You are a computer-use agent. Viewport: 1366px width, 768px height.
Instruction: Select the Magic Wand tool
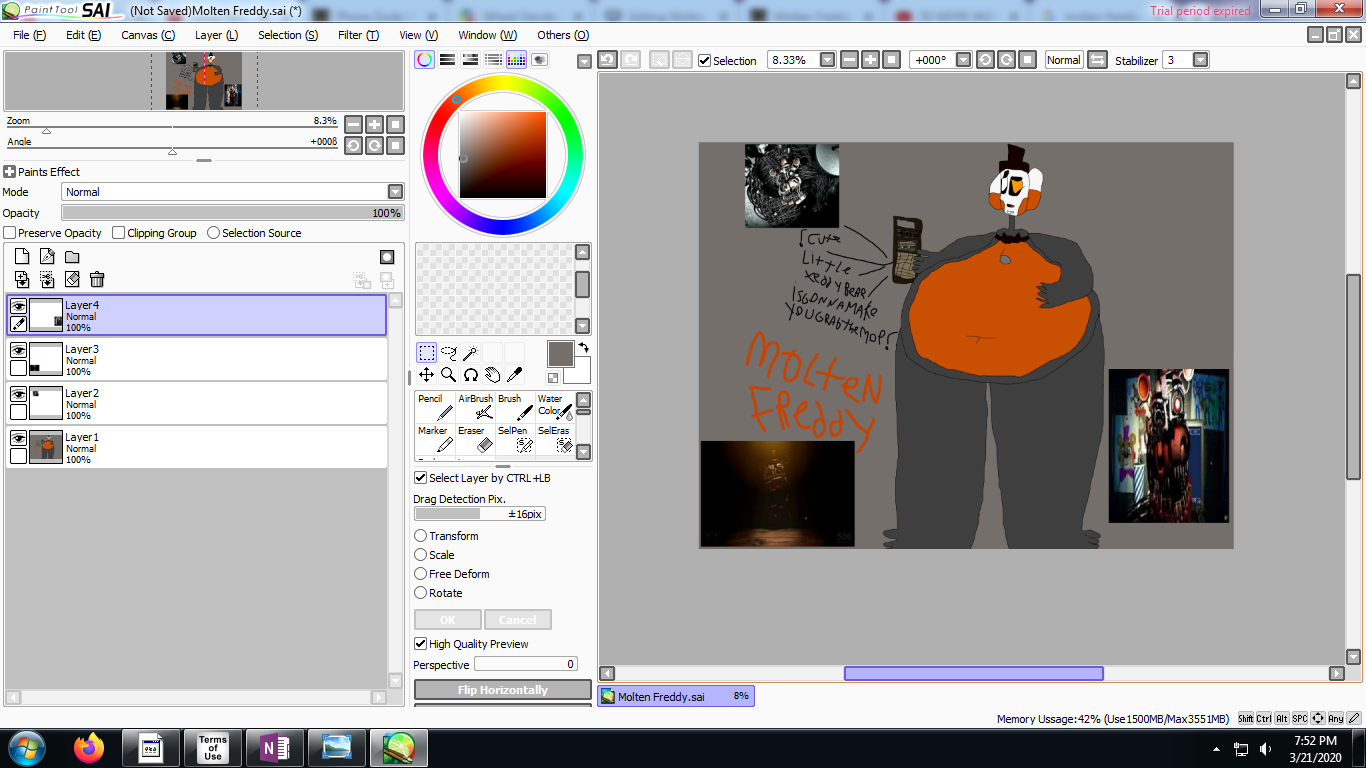click(x=470, y=352)
